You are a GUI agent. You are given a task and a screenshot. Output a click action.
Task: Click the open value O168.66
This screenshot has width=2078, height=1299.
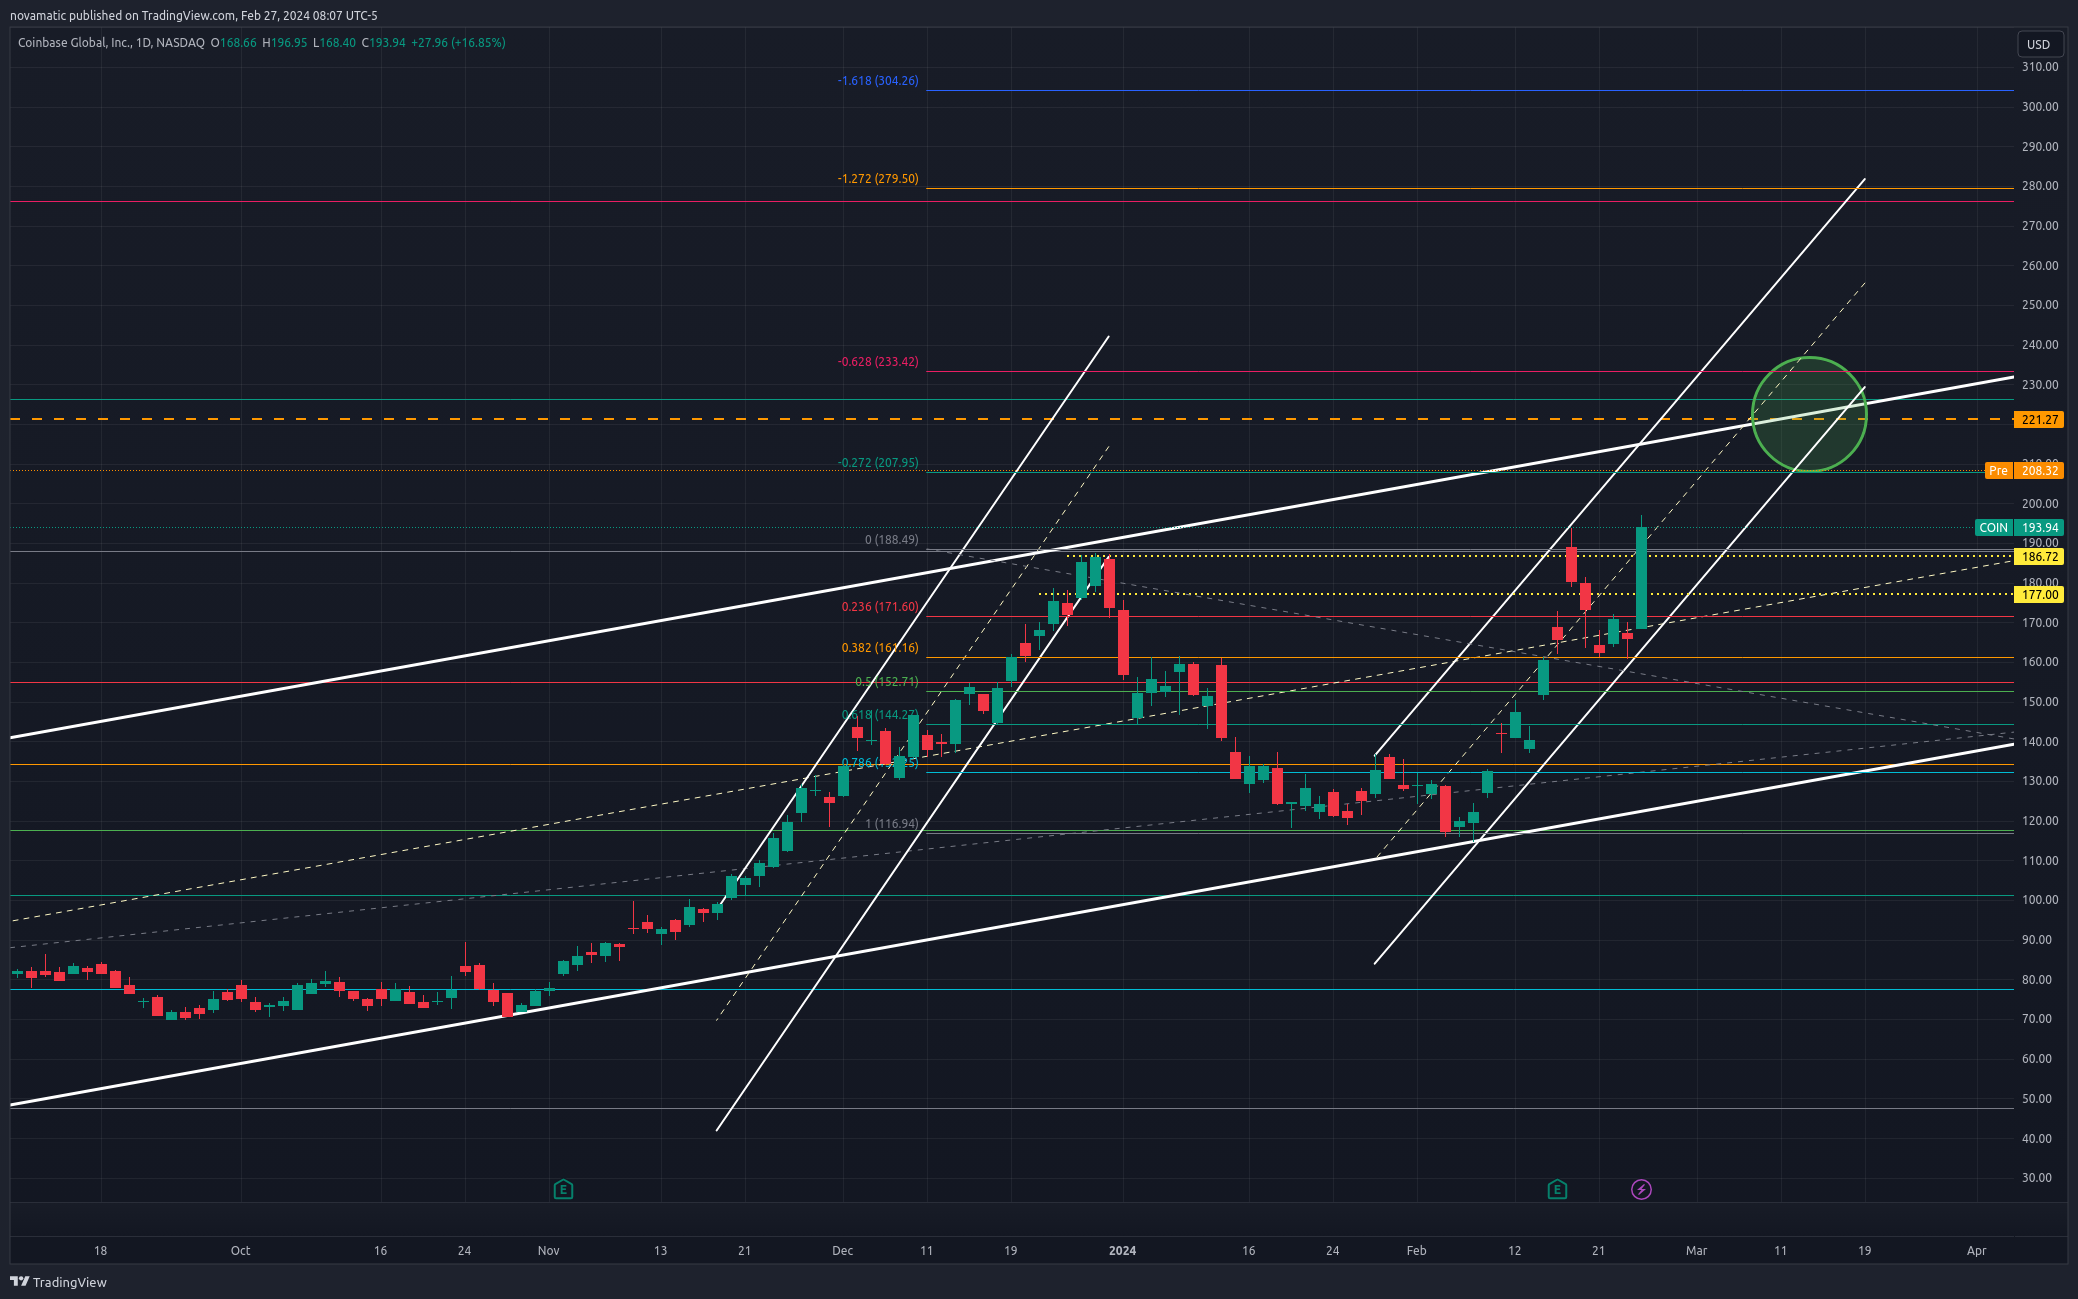tap(234, 43)
